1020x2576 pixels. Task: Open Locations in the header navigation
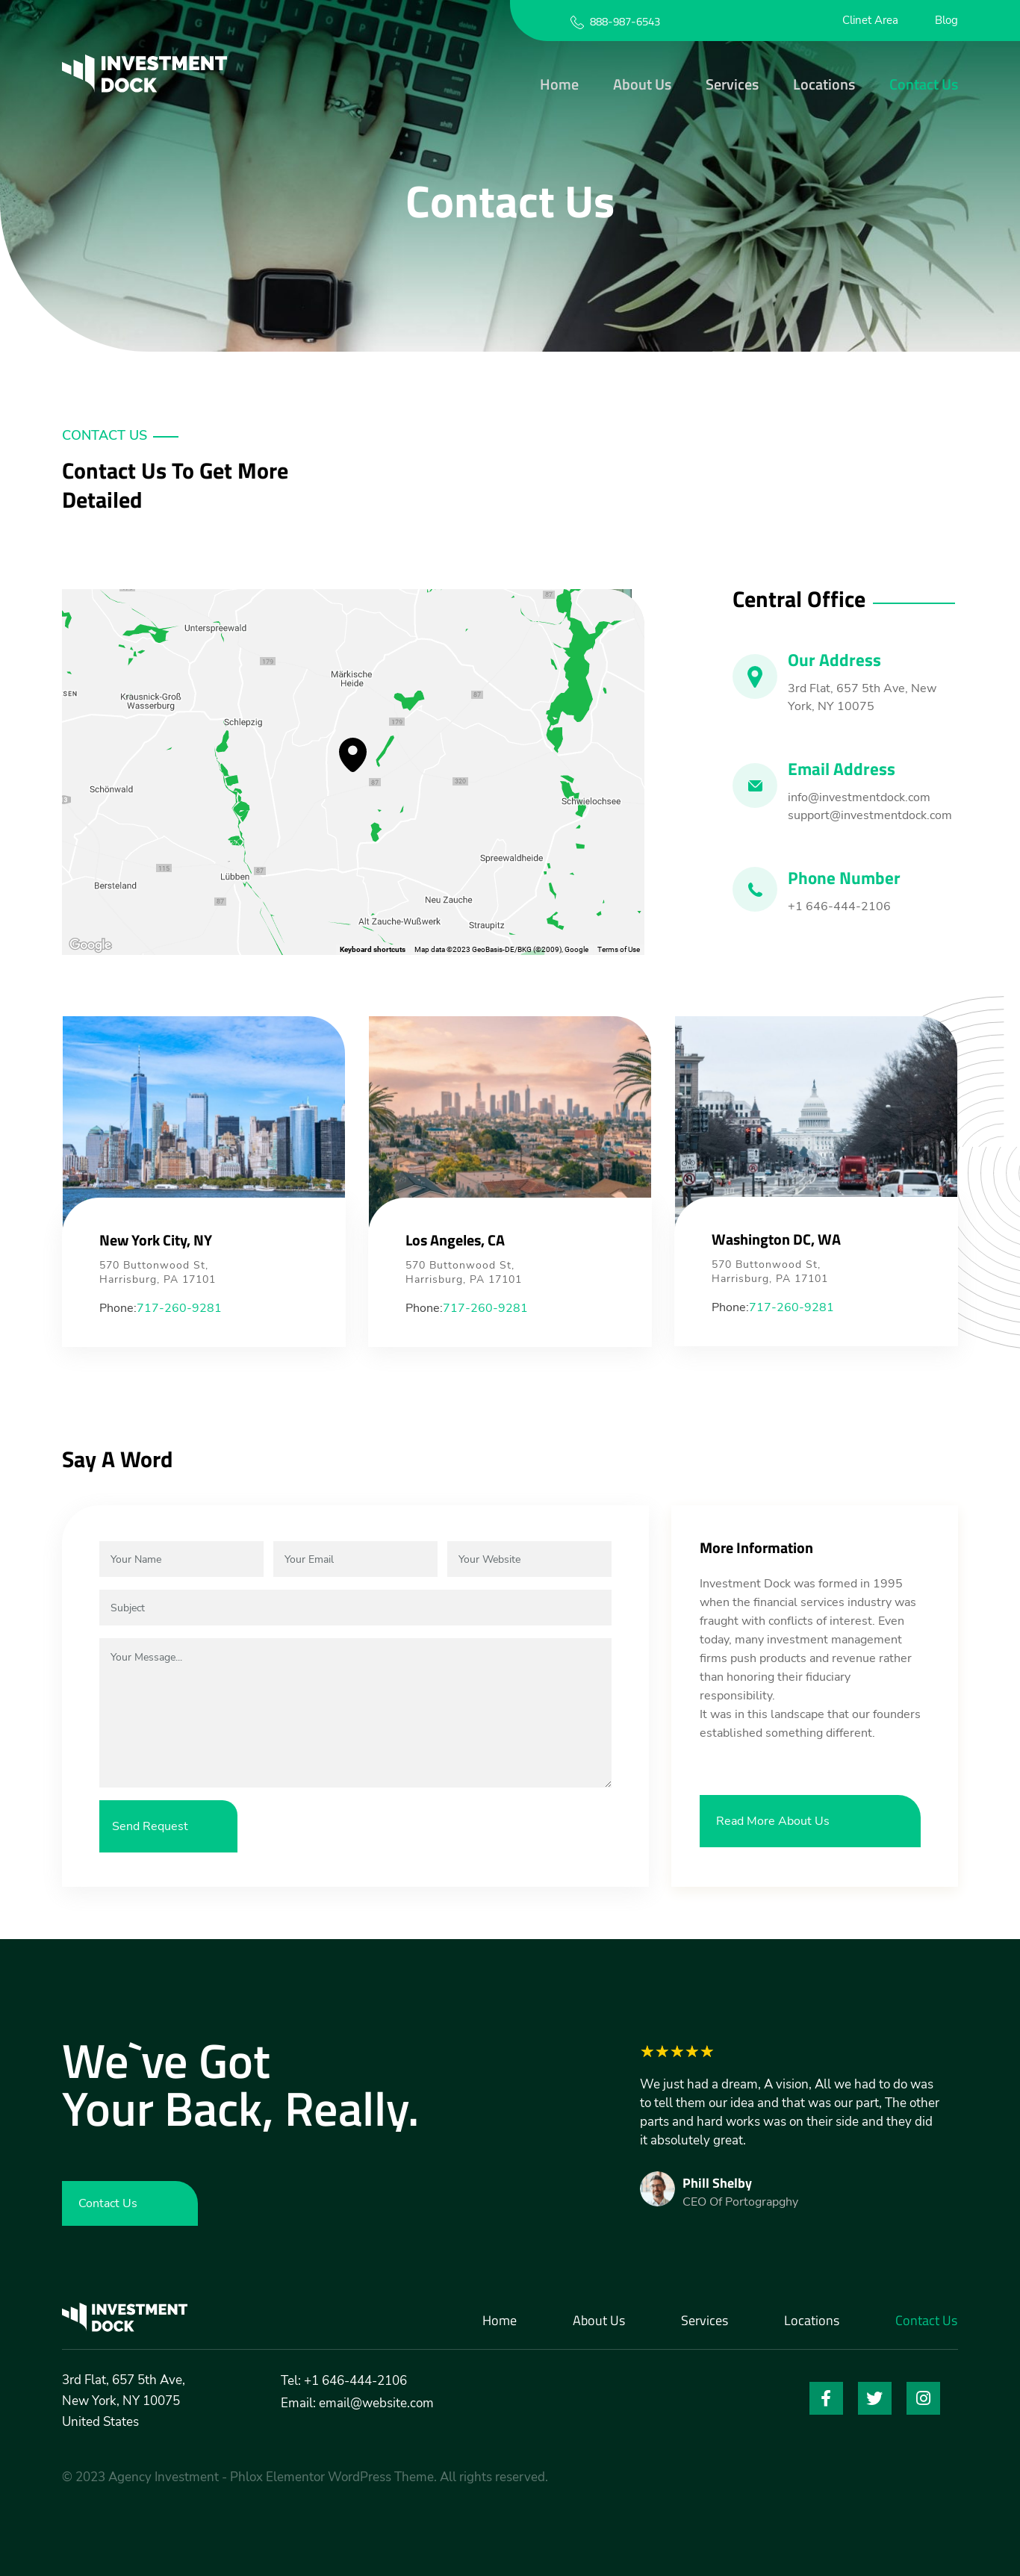pos(823,85)
